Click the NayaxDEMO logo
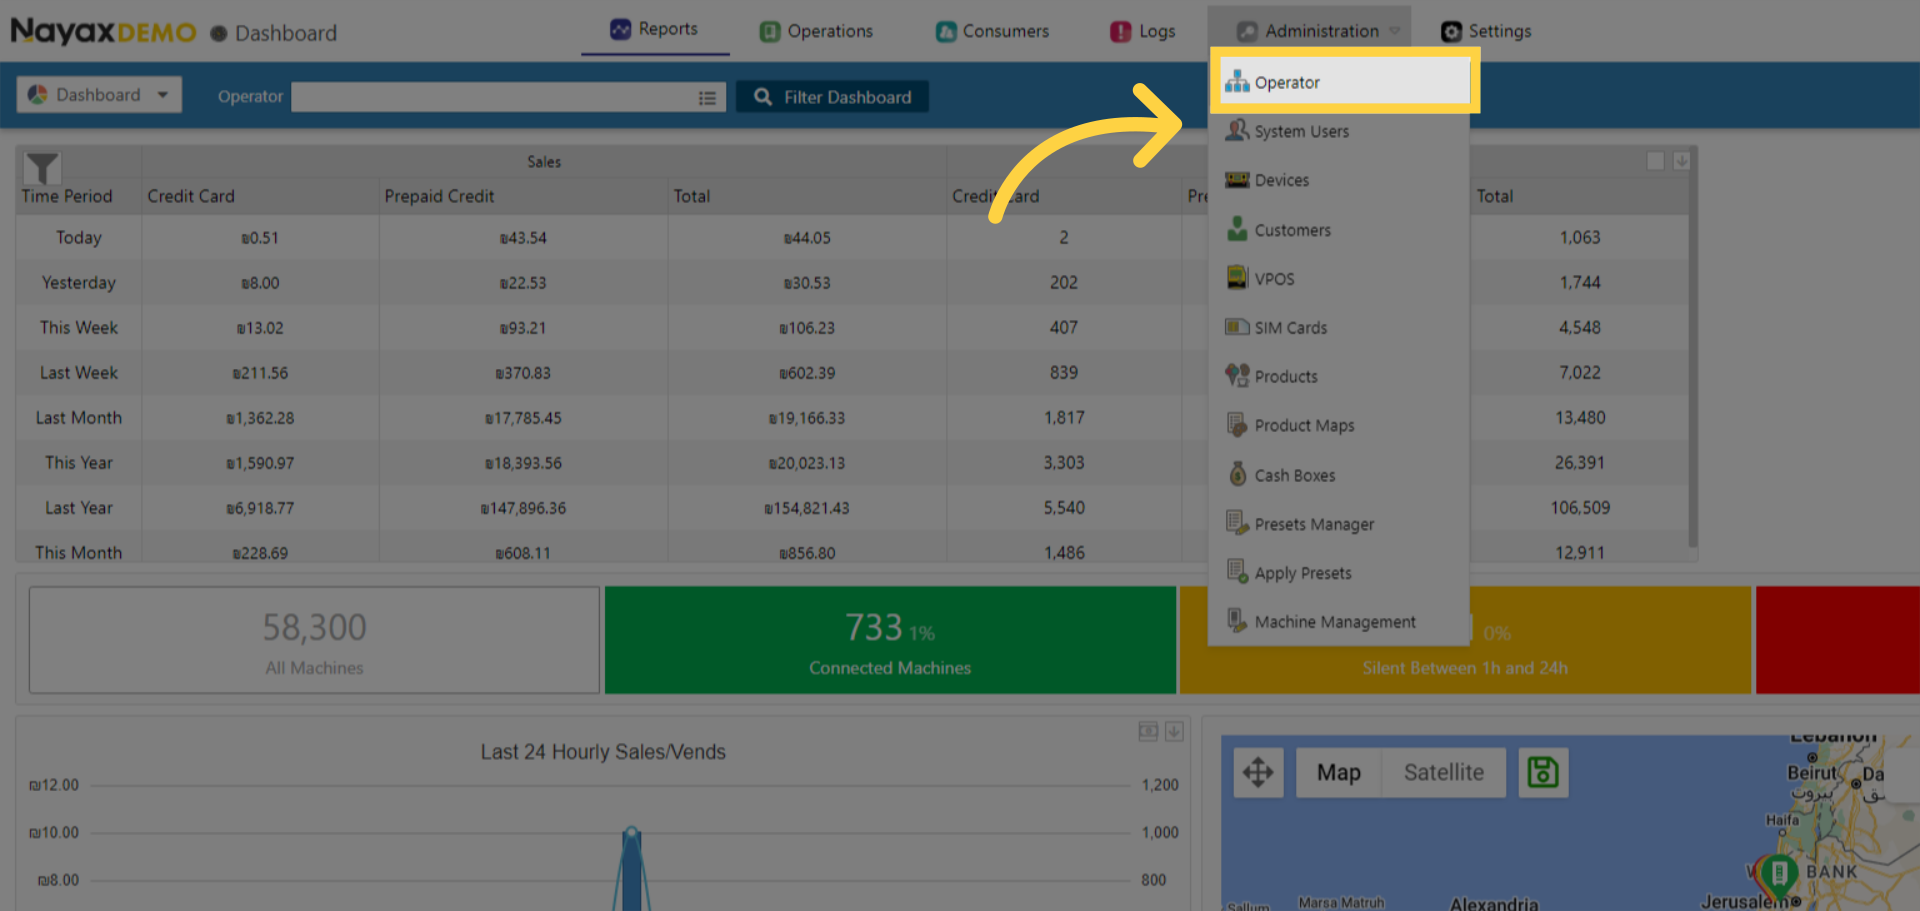 pos(104,32)
